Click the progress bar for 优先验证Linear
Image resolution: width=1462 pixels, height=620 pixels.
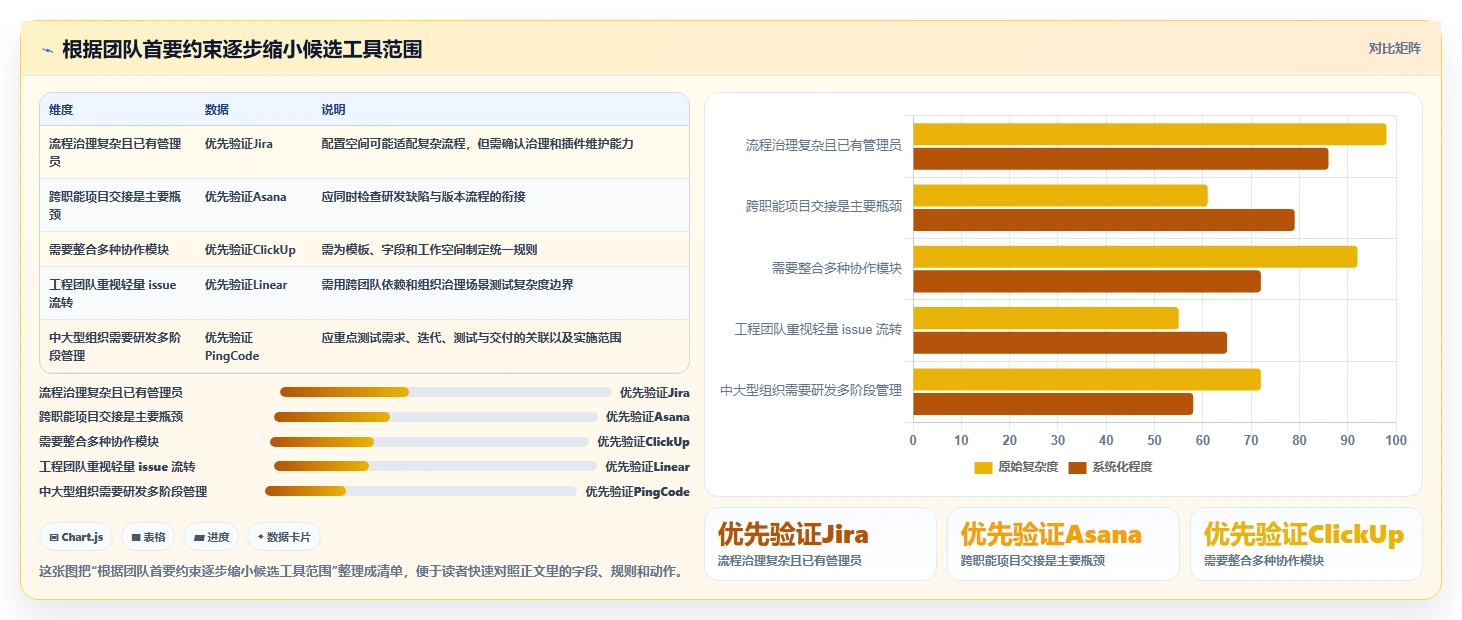[435, 466]
